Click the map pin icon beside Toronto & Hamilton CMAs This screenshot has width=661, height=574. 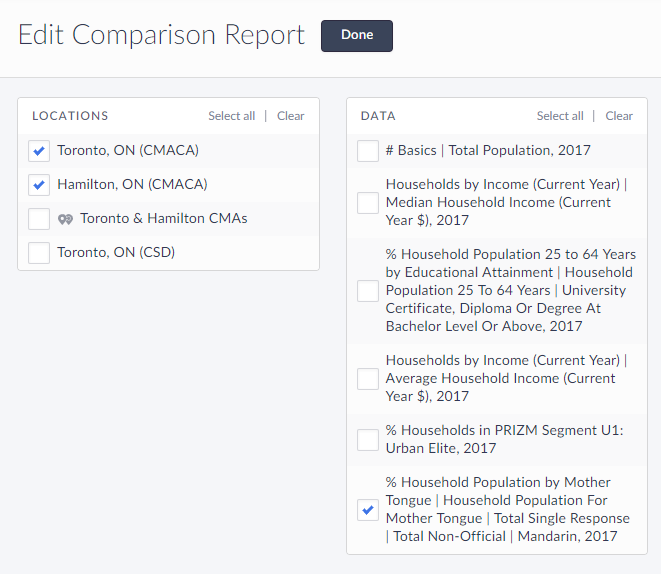(66, 219)
